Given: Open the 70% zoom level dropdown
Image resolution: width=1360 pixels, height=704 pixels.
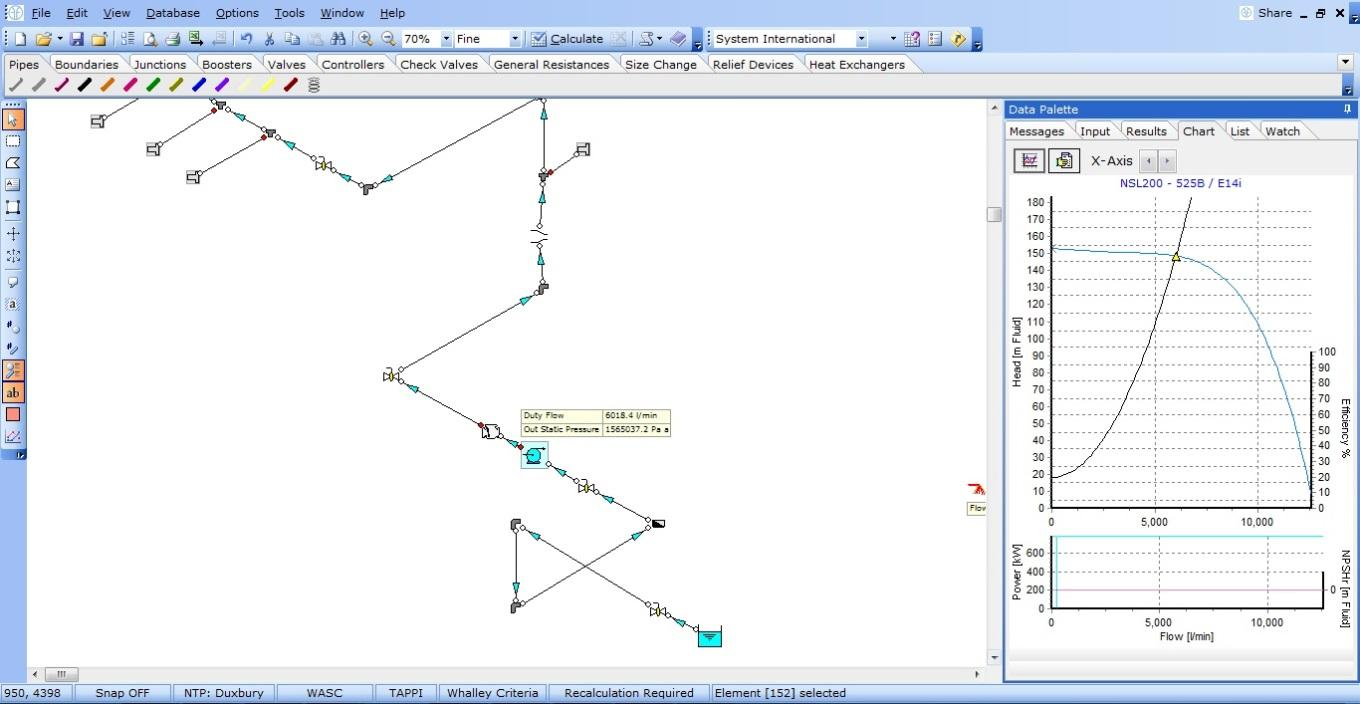Looking at the screenshot, I should click(x=446, y=39).
